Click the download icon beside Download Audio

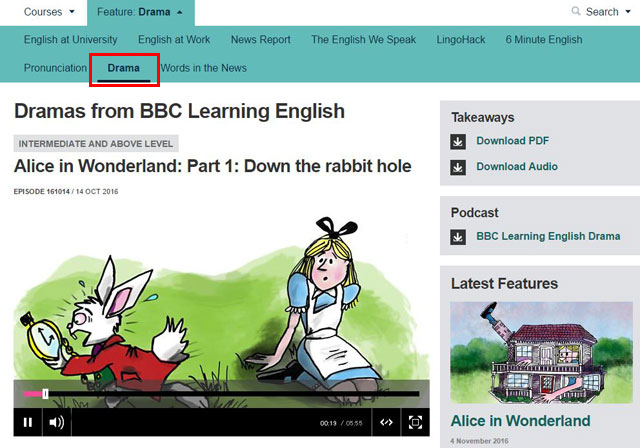point(458,167)
